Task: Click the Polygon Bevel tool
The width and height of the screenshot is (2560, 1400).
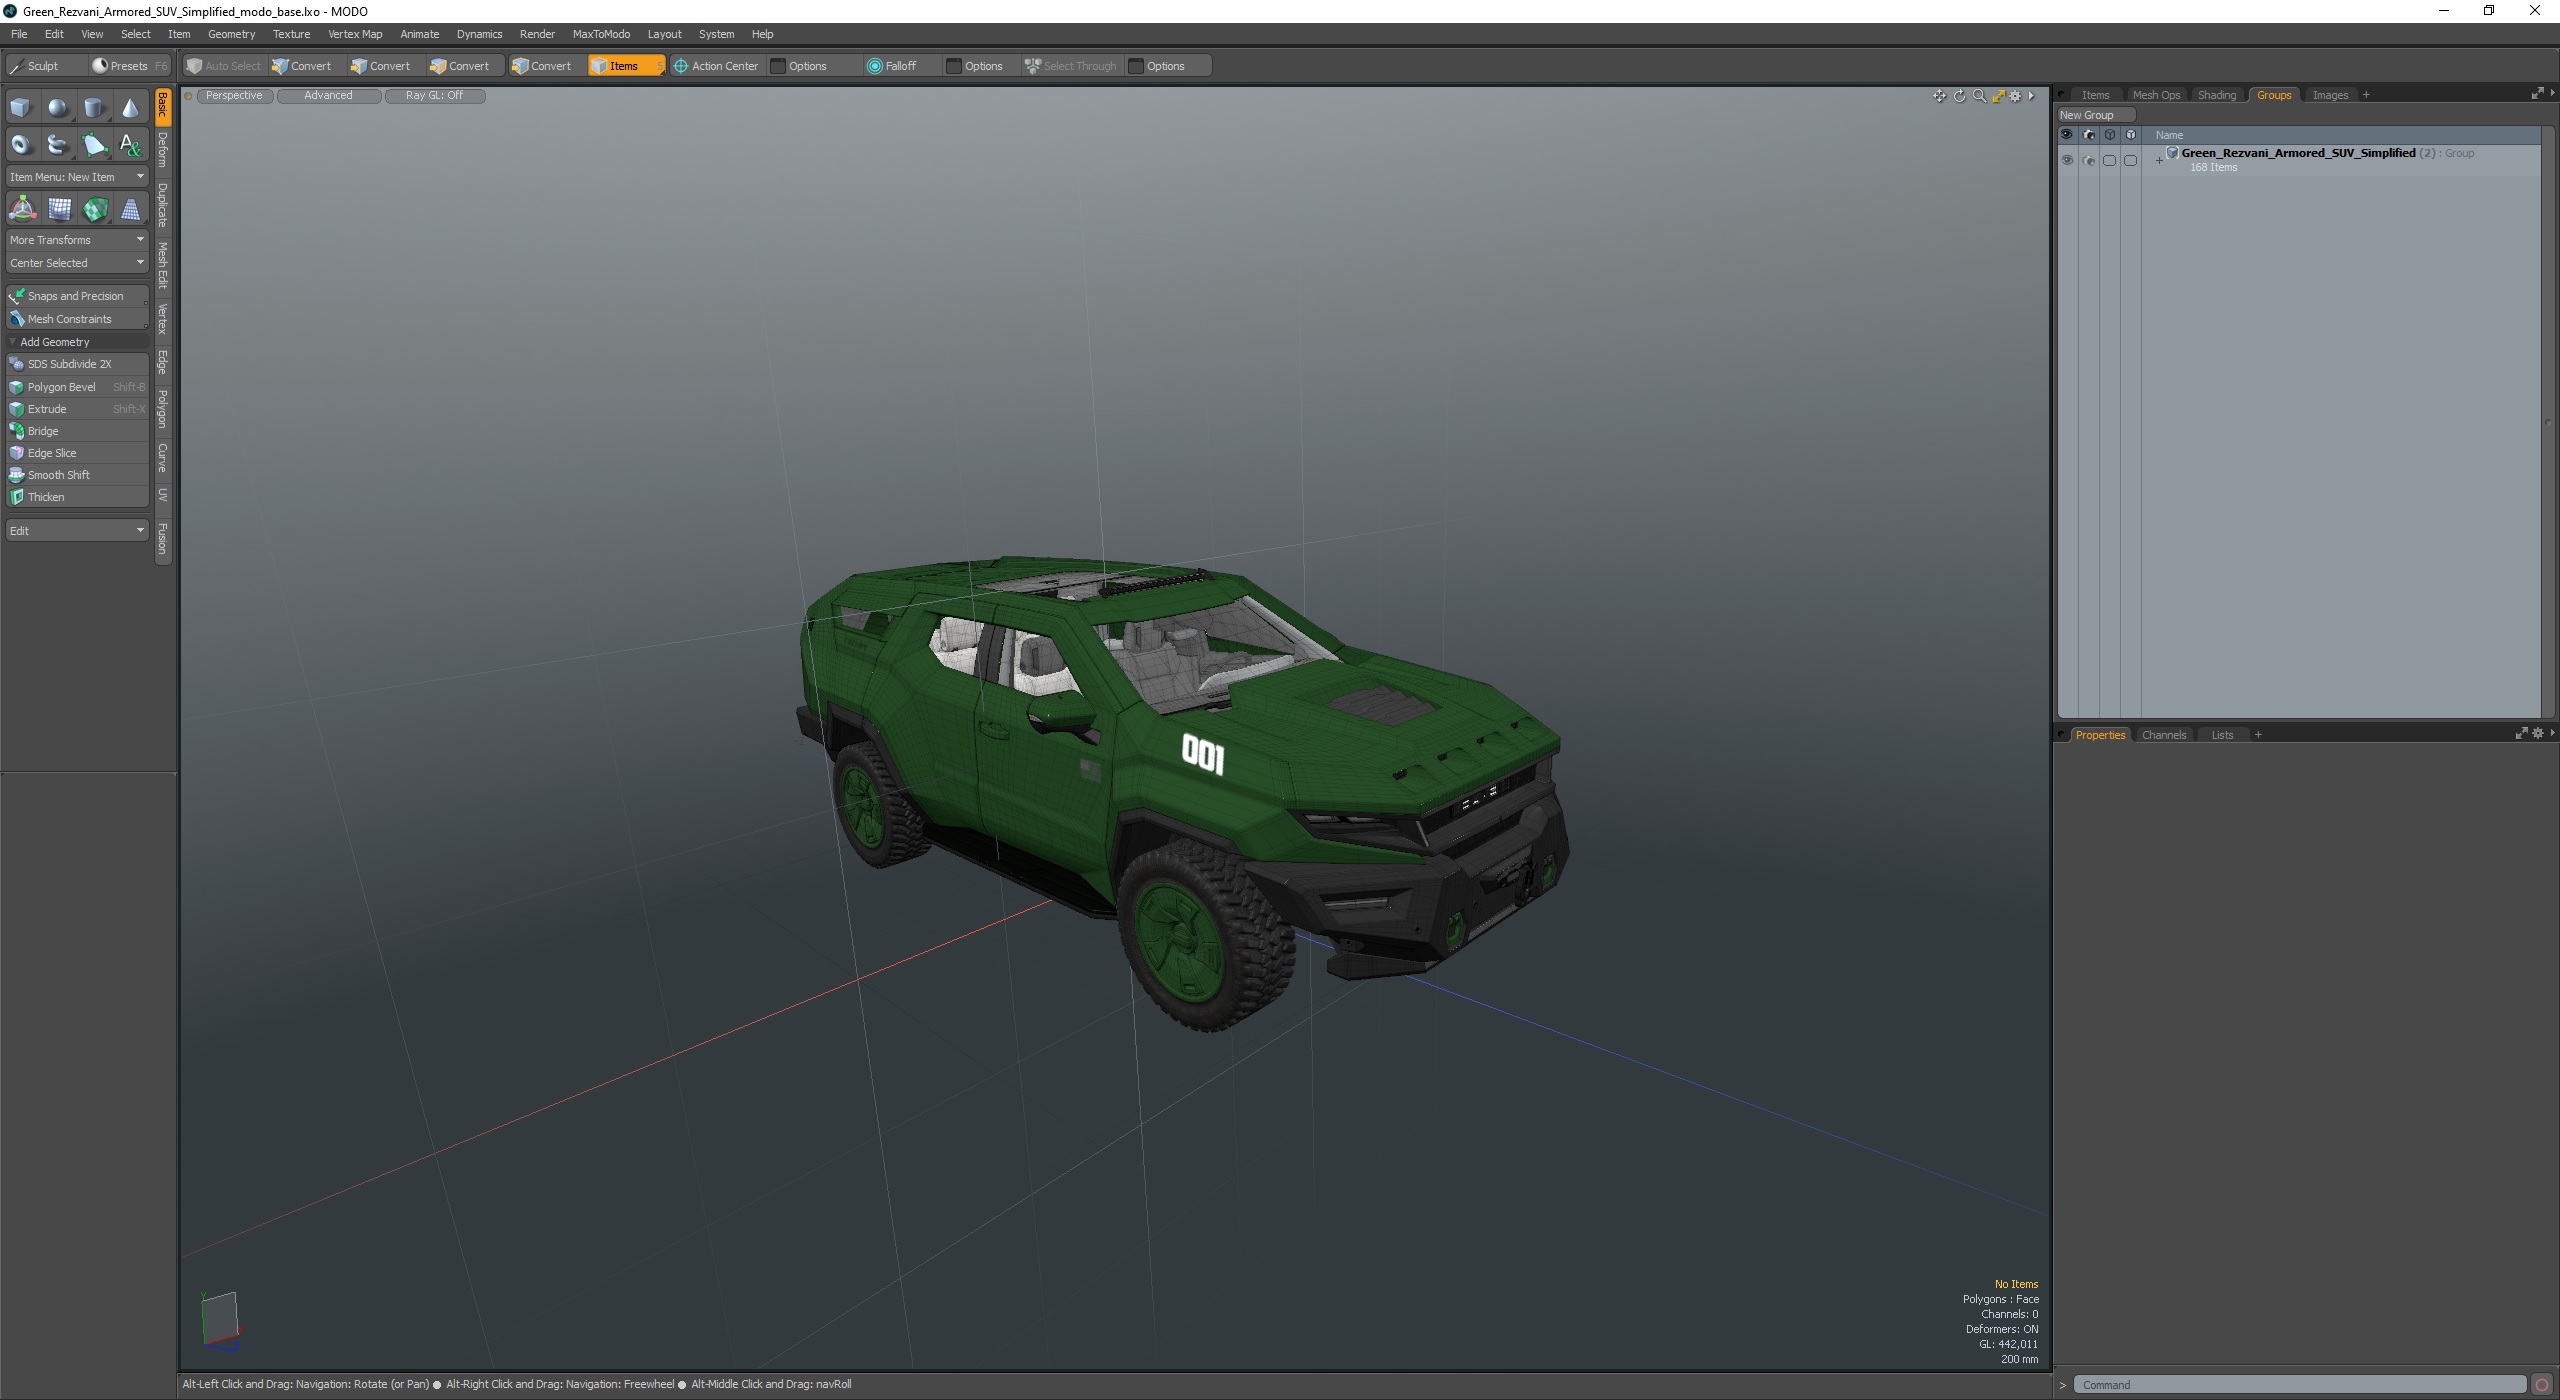Action: coord(77,387)
